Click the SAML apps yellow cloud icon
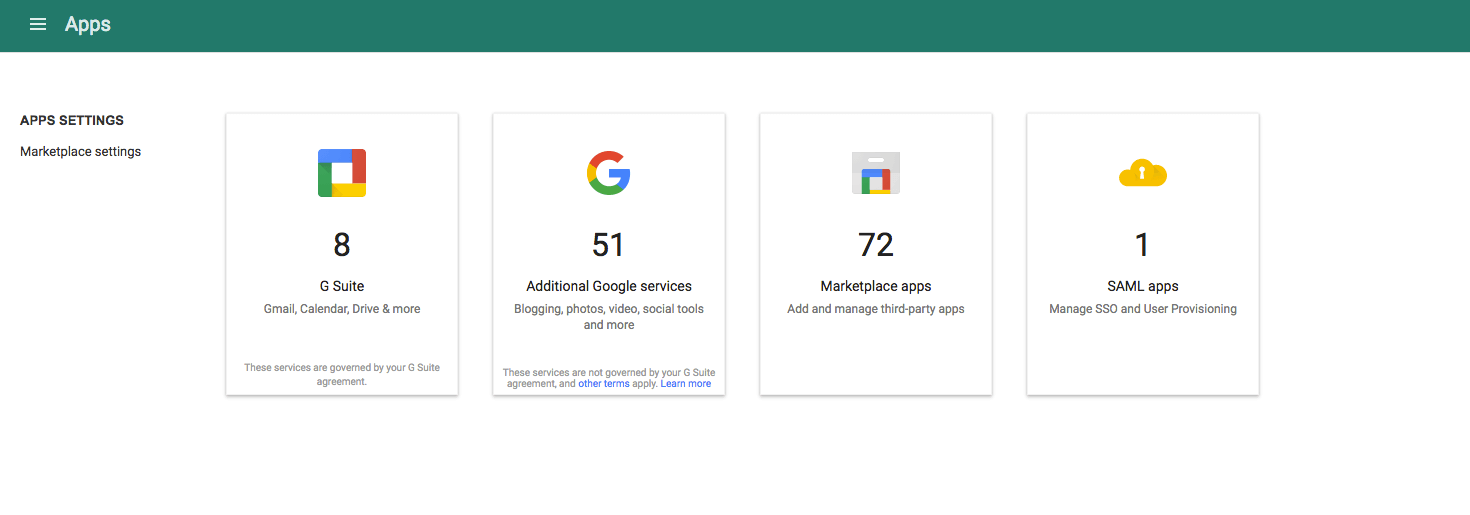Viewport: 1470px width, 515px height. [1143, 174]
